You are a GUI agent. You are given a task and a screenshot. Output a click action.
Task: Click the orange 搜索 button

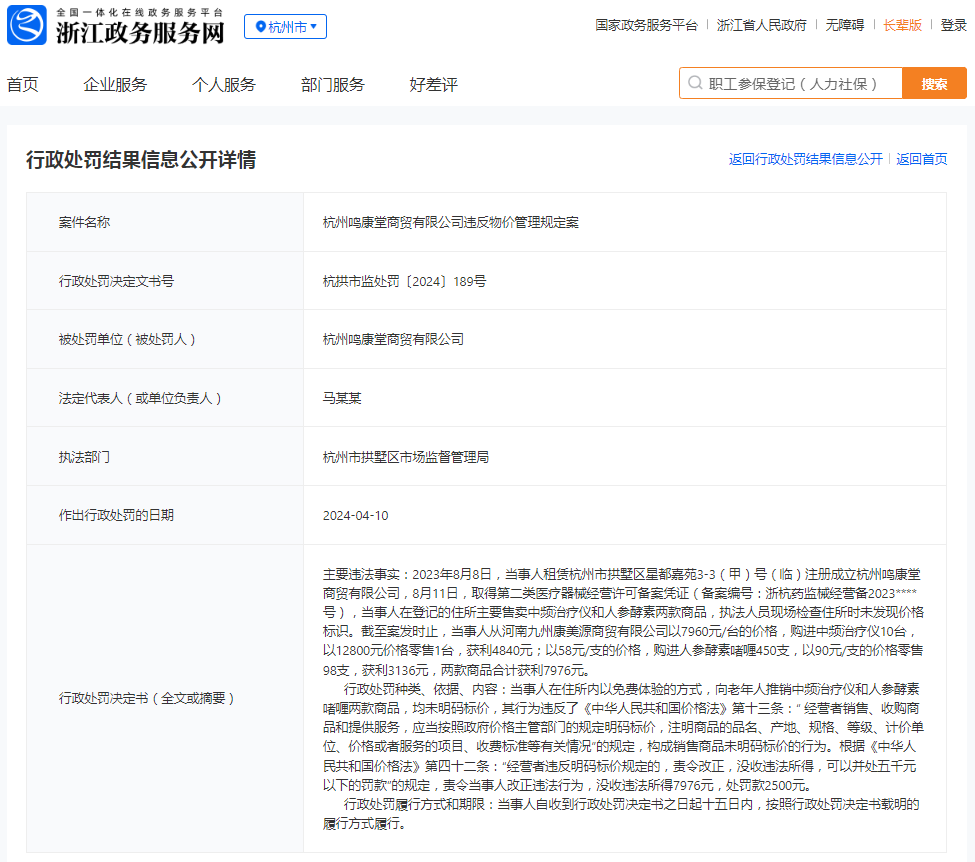click(x=935, y=83)
